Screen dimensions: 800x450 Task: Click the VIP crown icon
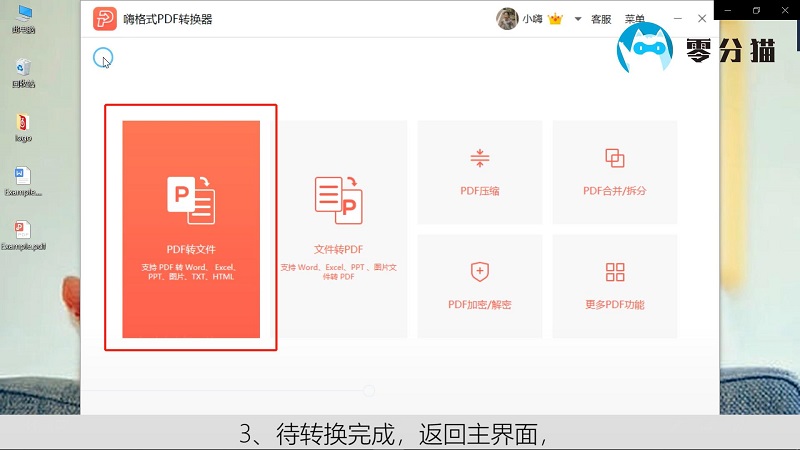[x=555, y=19]
